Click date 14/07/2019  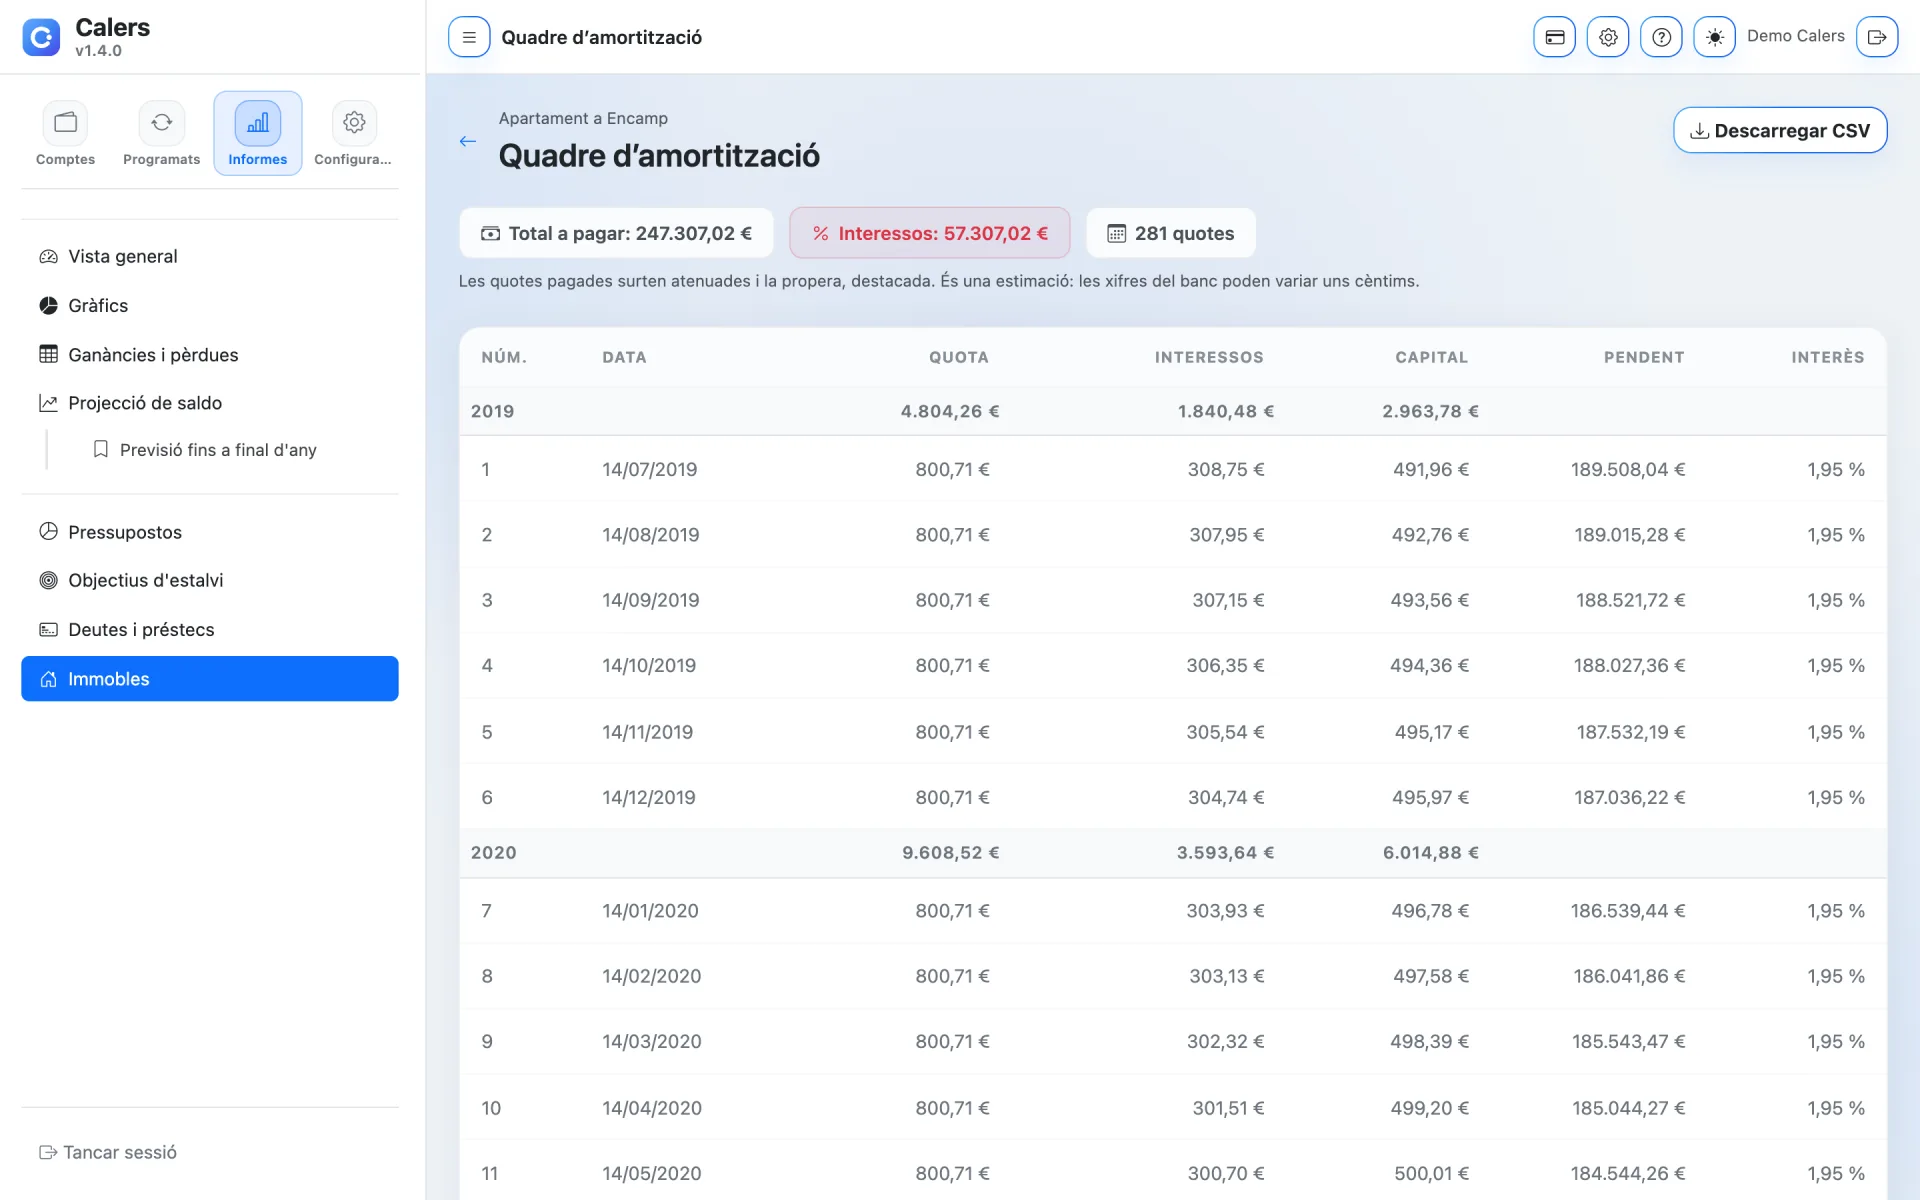click(x=650, y=469)
